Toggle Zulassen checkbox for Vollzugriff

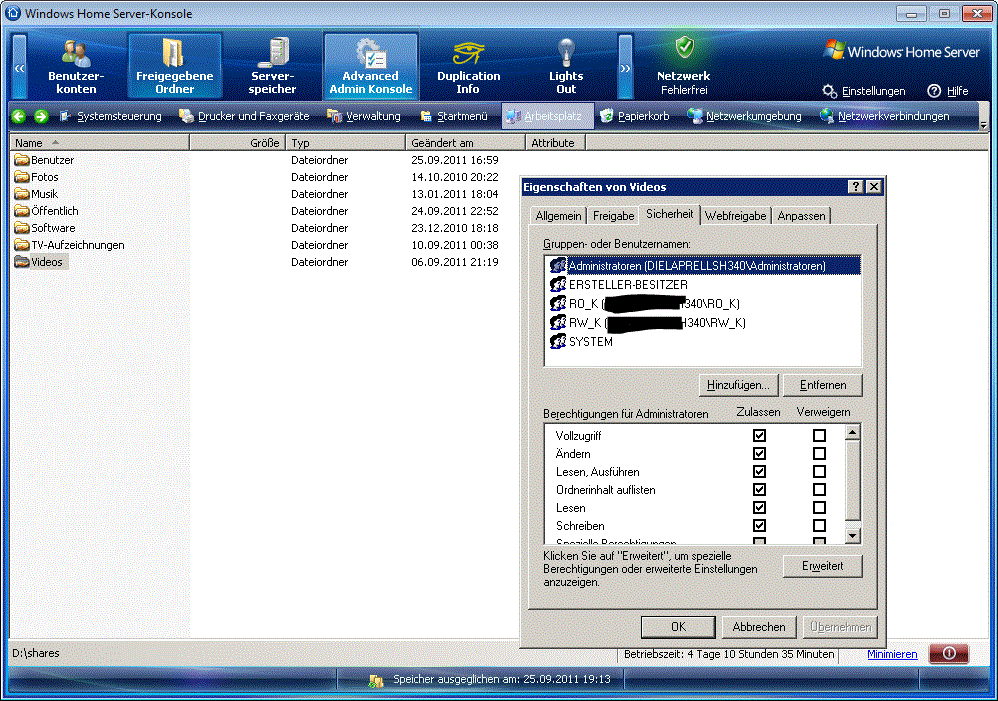759,435
